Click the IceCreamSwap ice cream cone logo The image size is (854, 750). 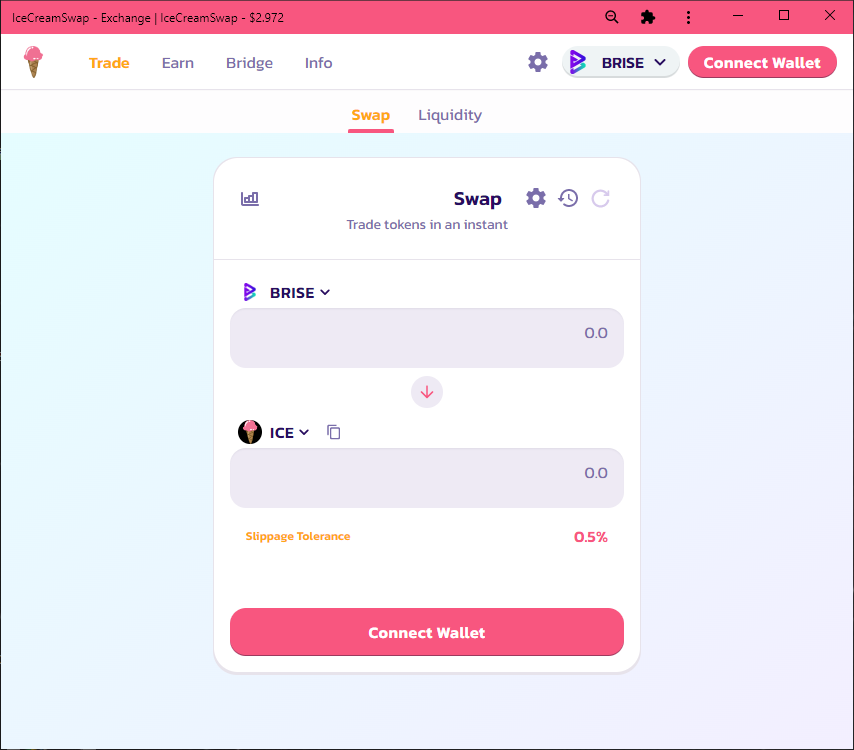pyautogui.click(x=33, y=62)
